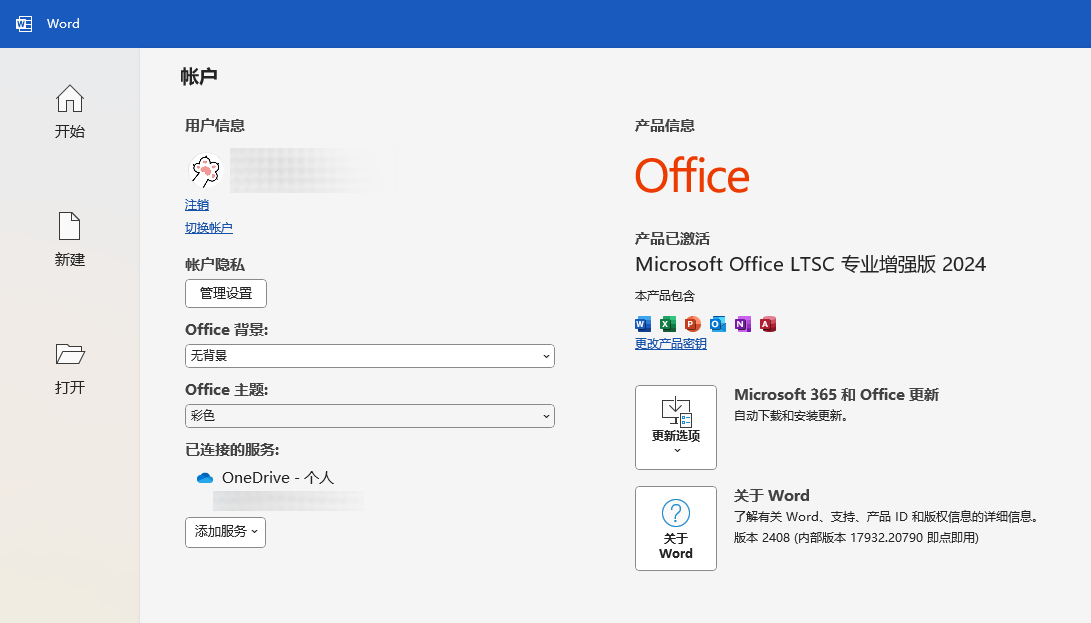Viewport: 1091px width, 623px height.
Task: Open the 新建 new document page
Action: coord(70,240)
